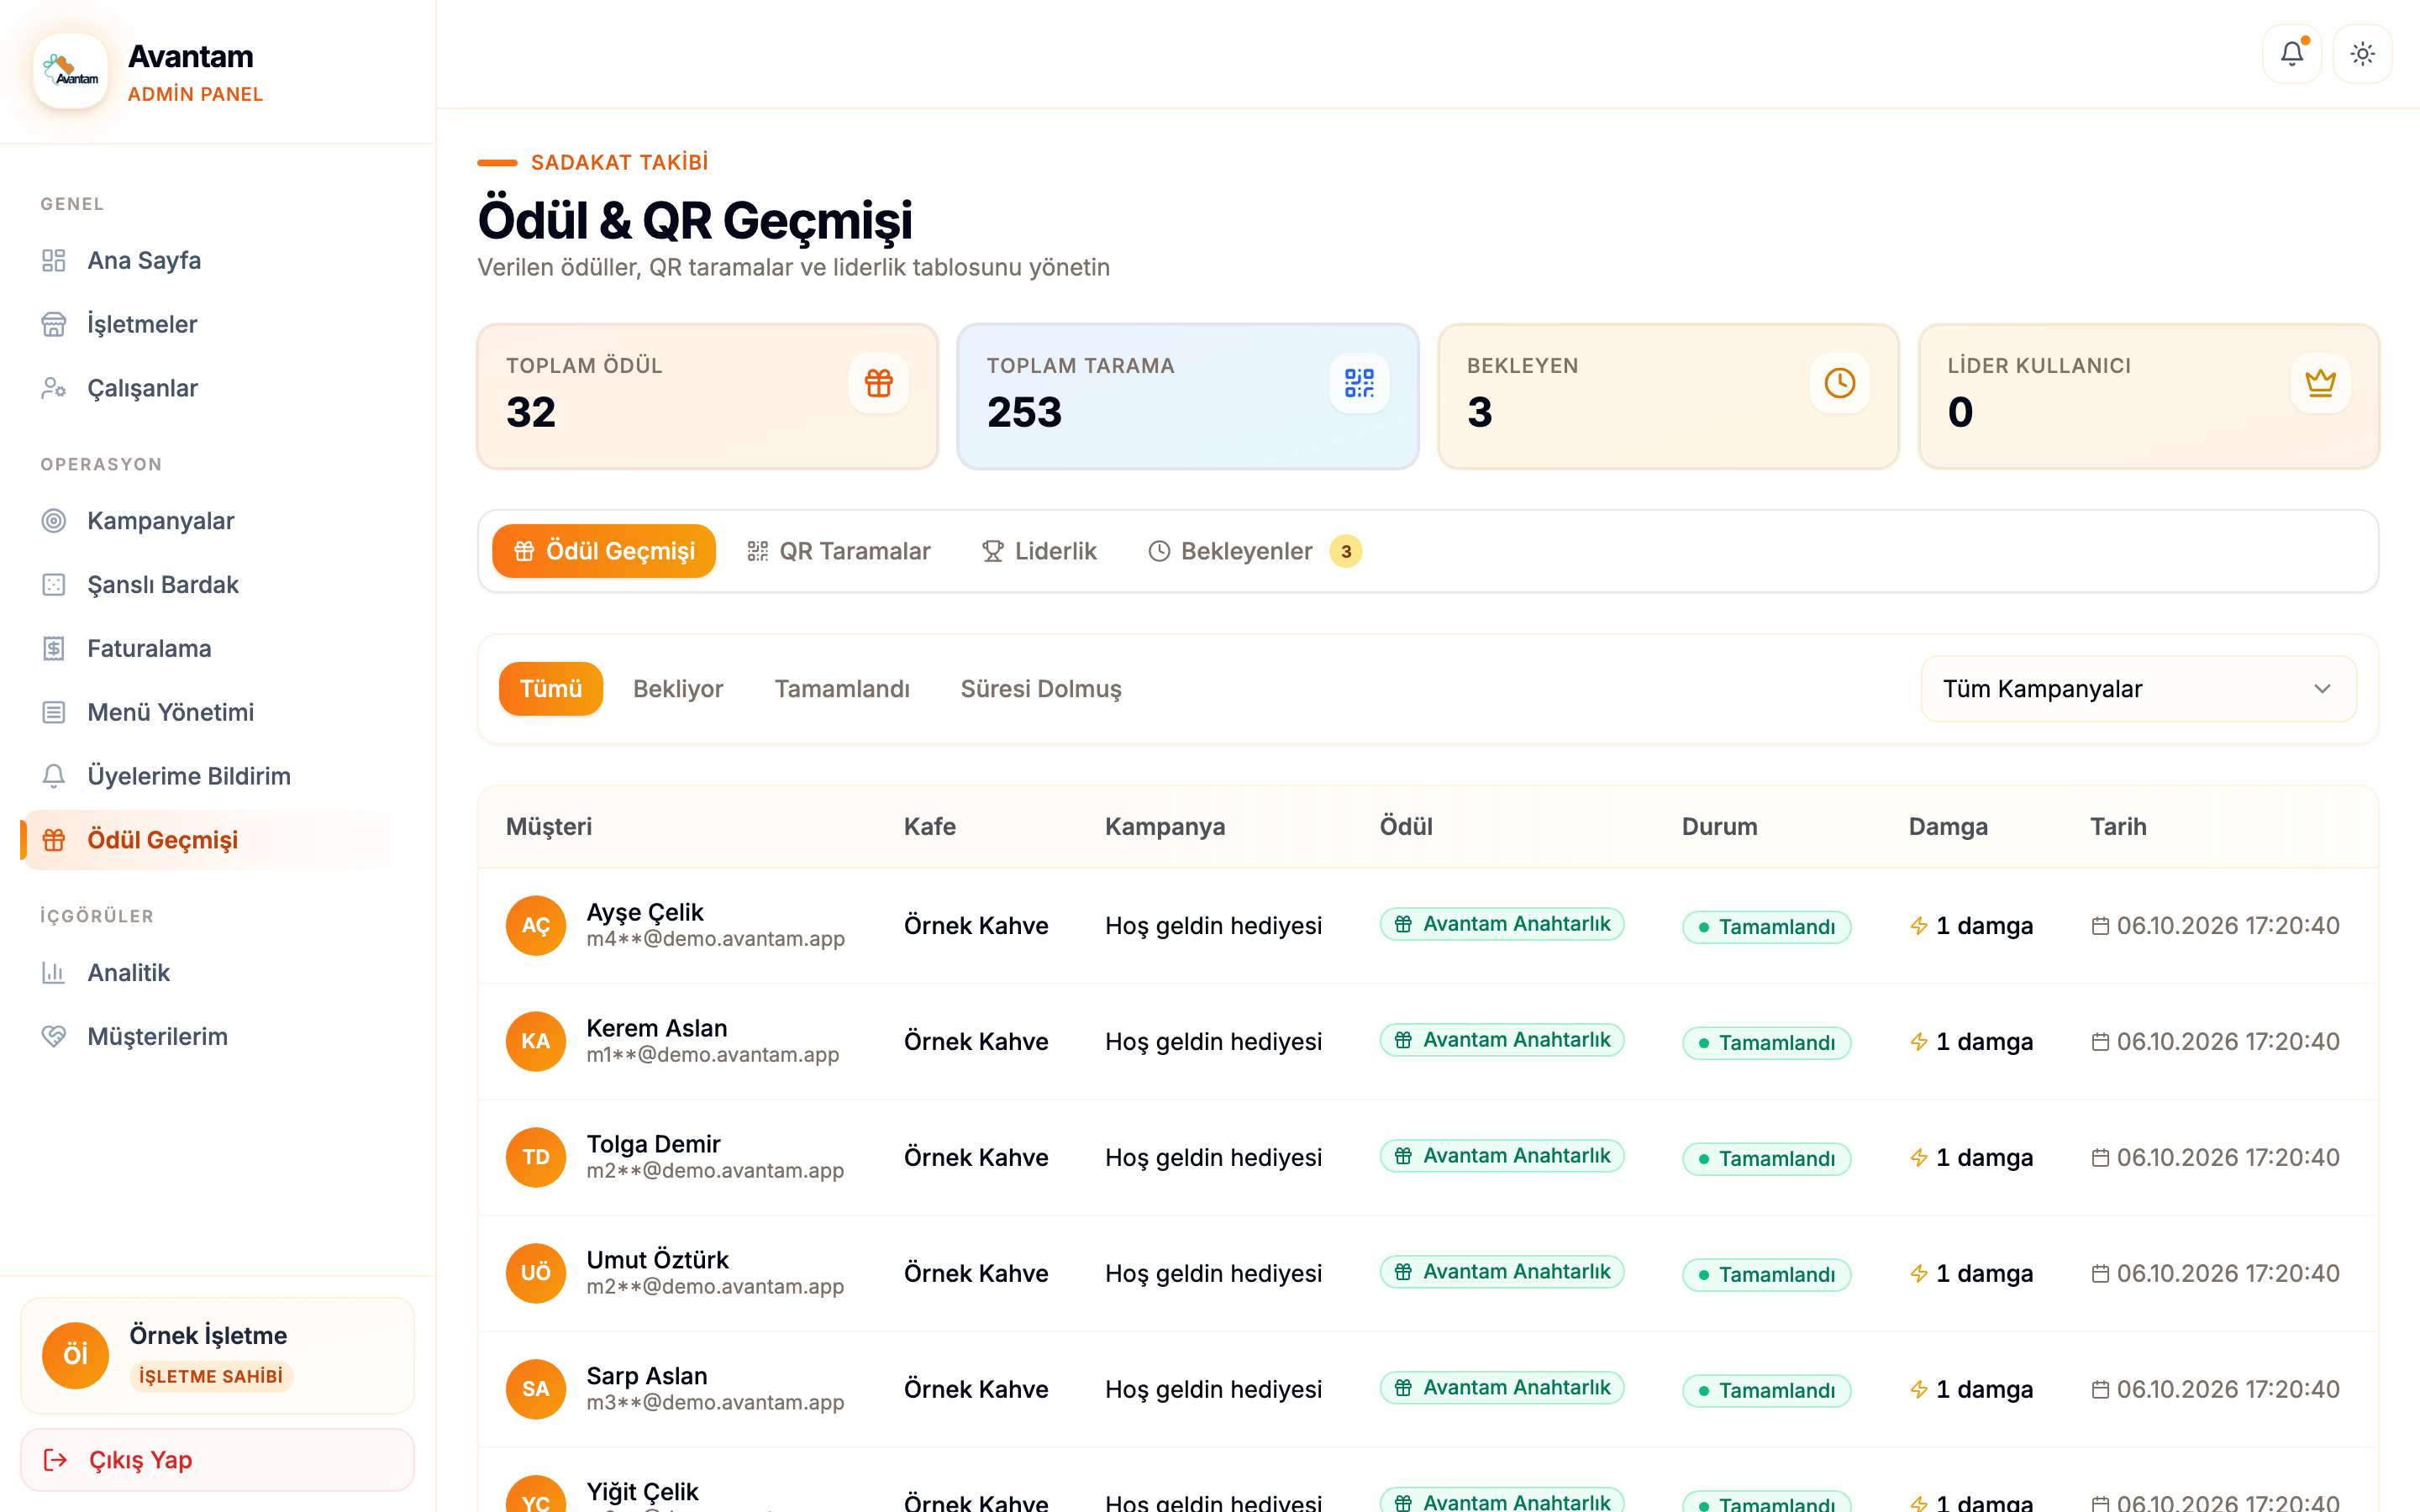The width and height of the screenshot is (2420, 1512).
Task: Open Faturalama page
Action: click(207, 649)
